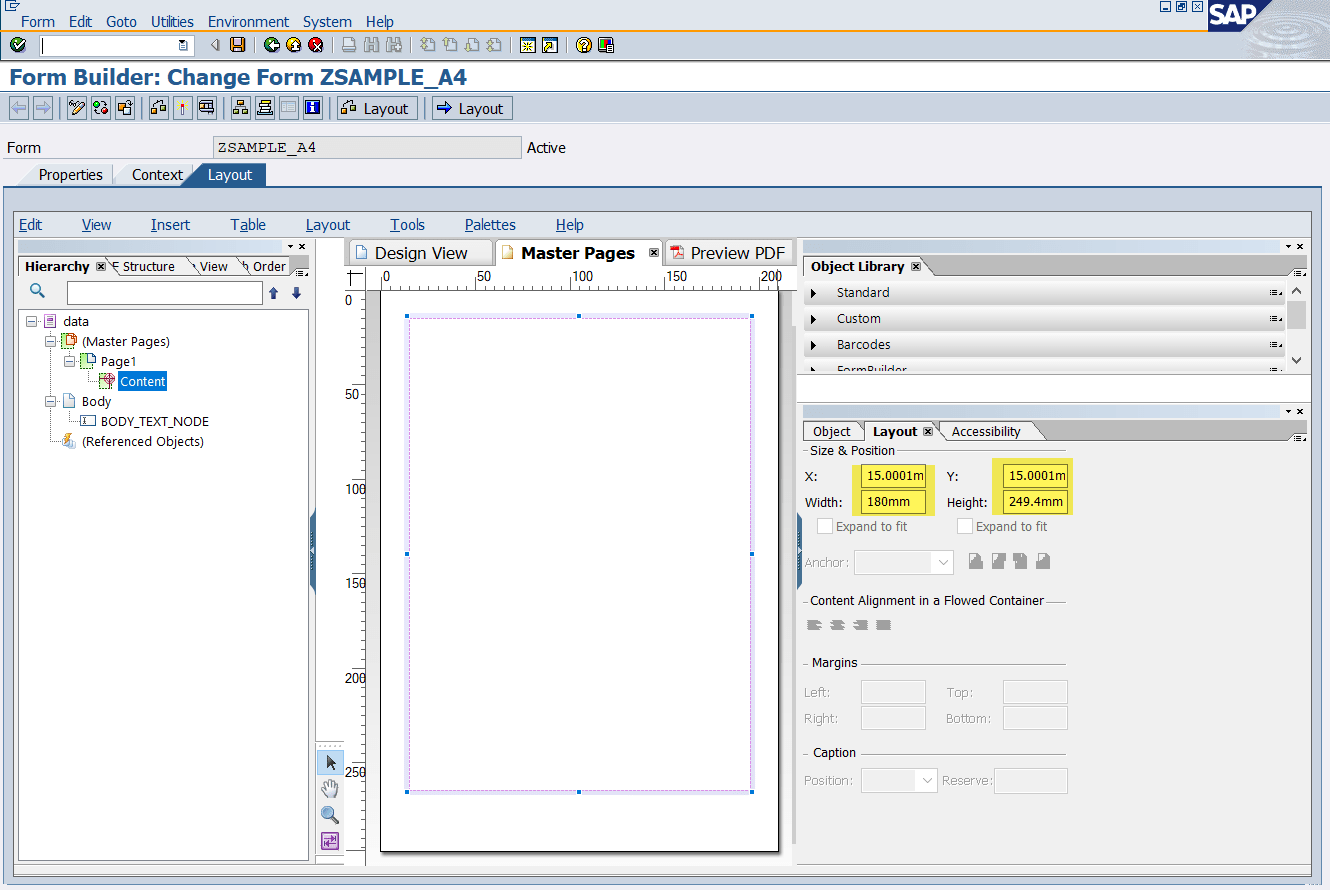Open the Accessibility palette tab
1330x890 pixels.
click(986, 432)
